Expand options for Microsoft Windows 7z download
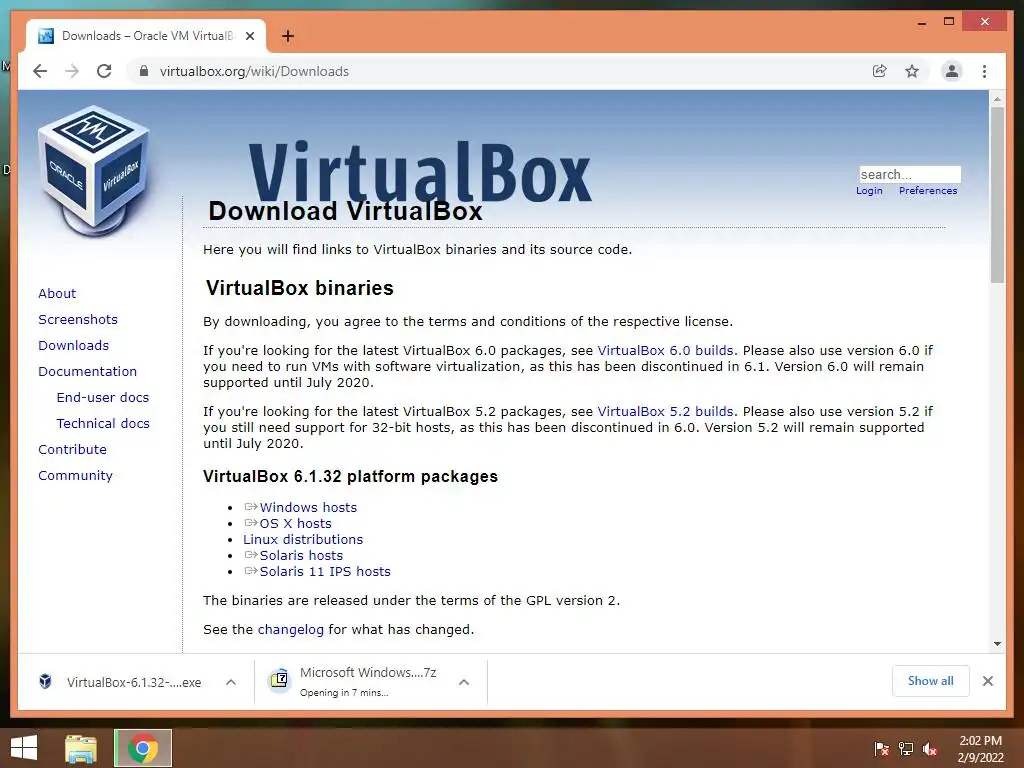Screen dimensions: 1024x768 [464, 682]
